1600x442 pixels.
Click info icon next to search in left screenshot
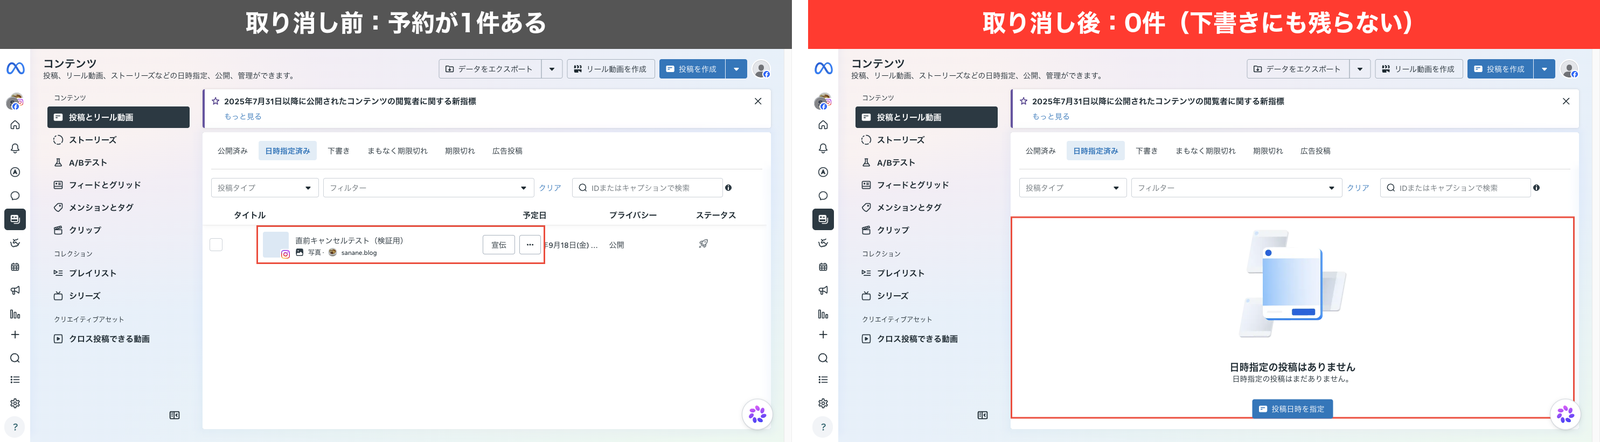click(728, 188)
